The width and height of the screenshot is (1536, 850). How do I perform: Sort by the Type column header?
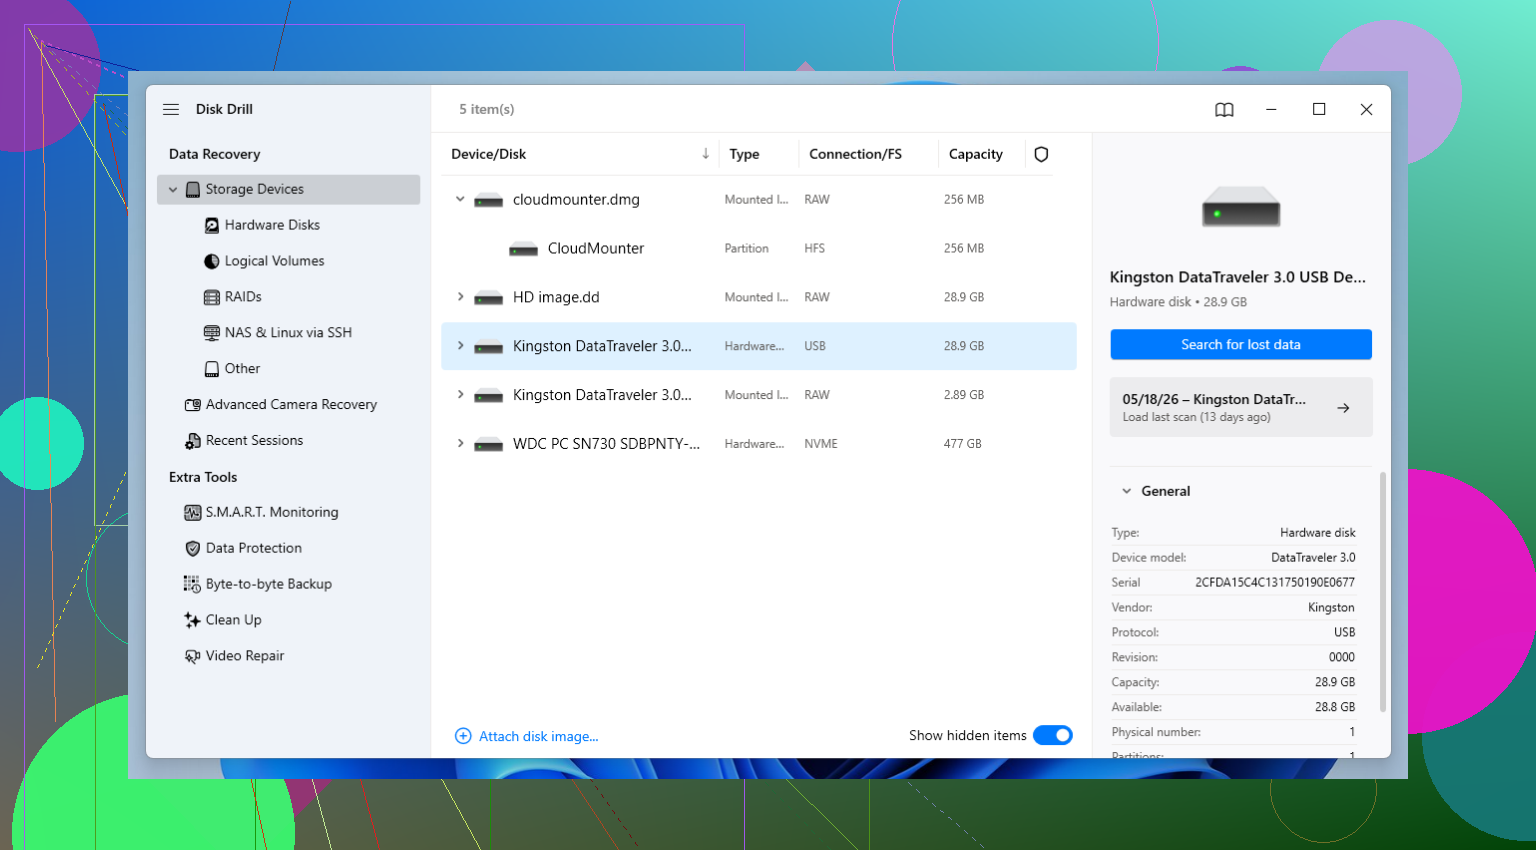744,154
